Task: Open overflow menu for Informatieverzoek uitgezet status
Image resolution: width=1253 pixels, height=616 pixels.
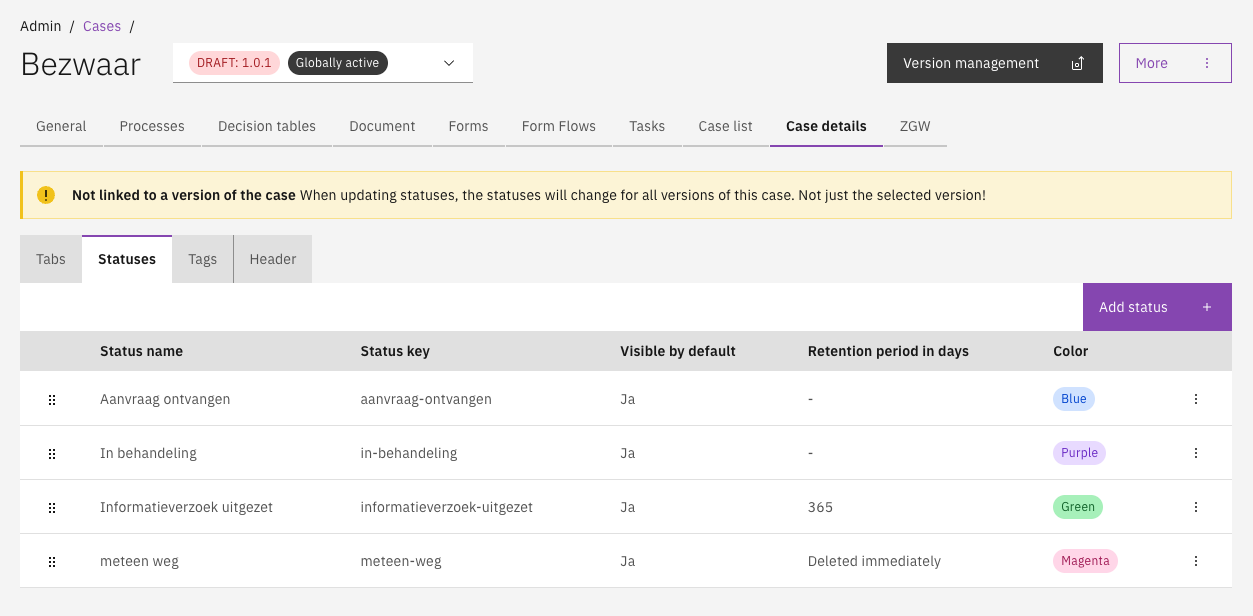Action: (x=1196, y=507)
